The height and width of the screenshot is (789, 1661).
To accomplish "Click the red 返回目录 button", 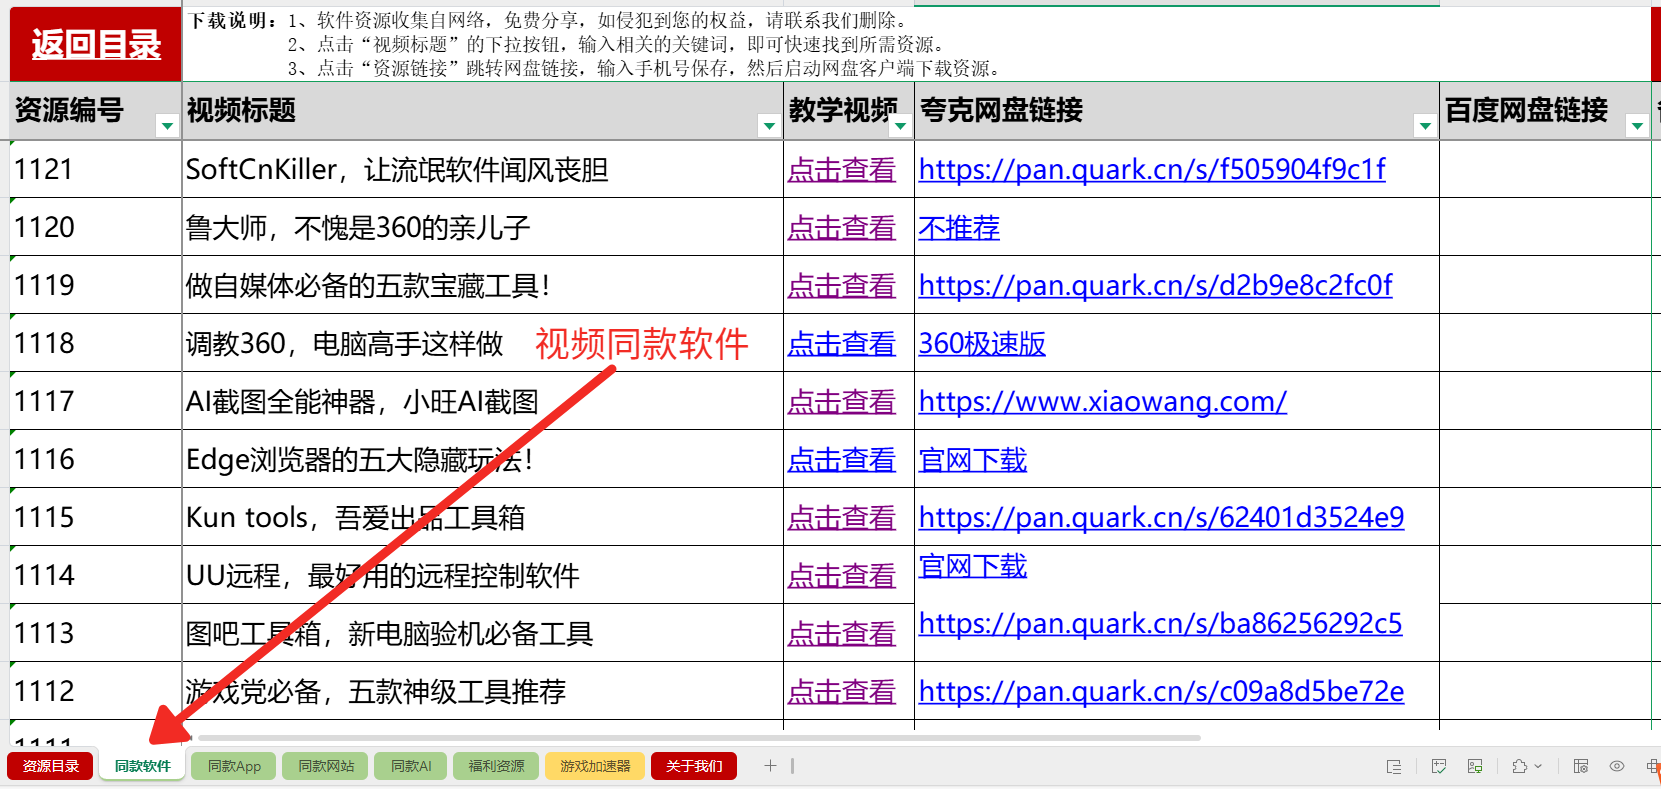I will pyautogui.click(x=96, y=44).
